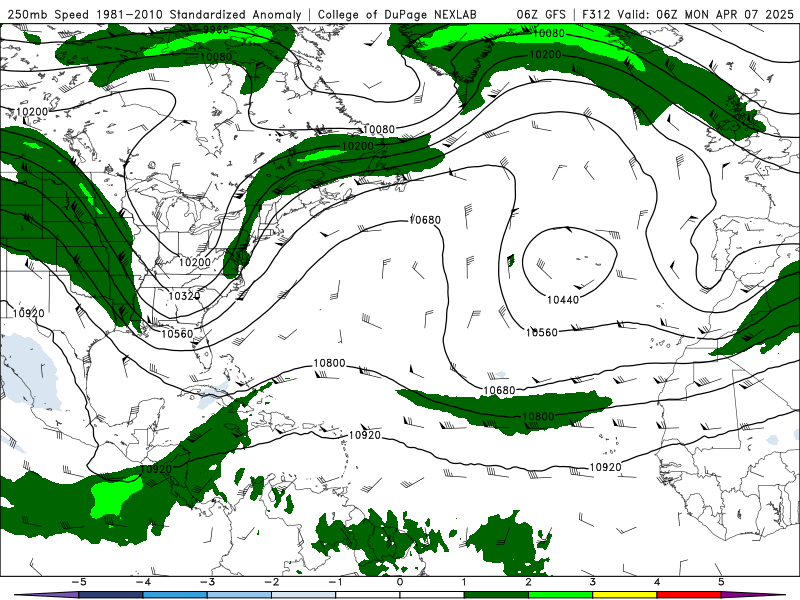Click the '2' colorbar tick label
This screenshot has height=600, width=800.
point(529,582)
